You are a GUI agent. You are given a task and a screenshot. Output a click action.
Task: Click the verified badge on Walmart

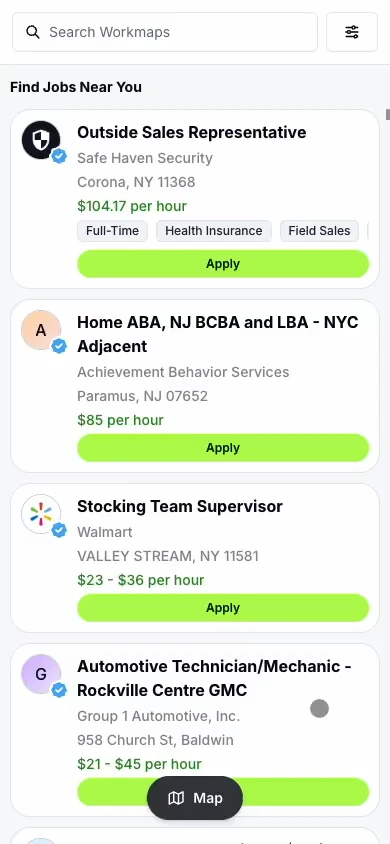[59, 531]
